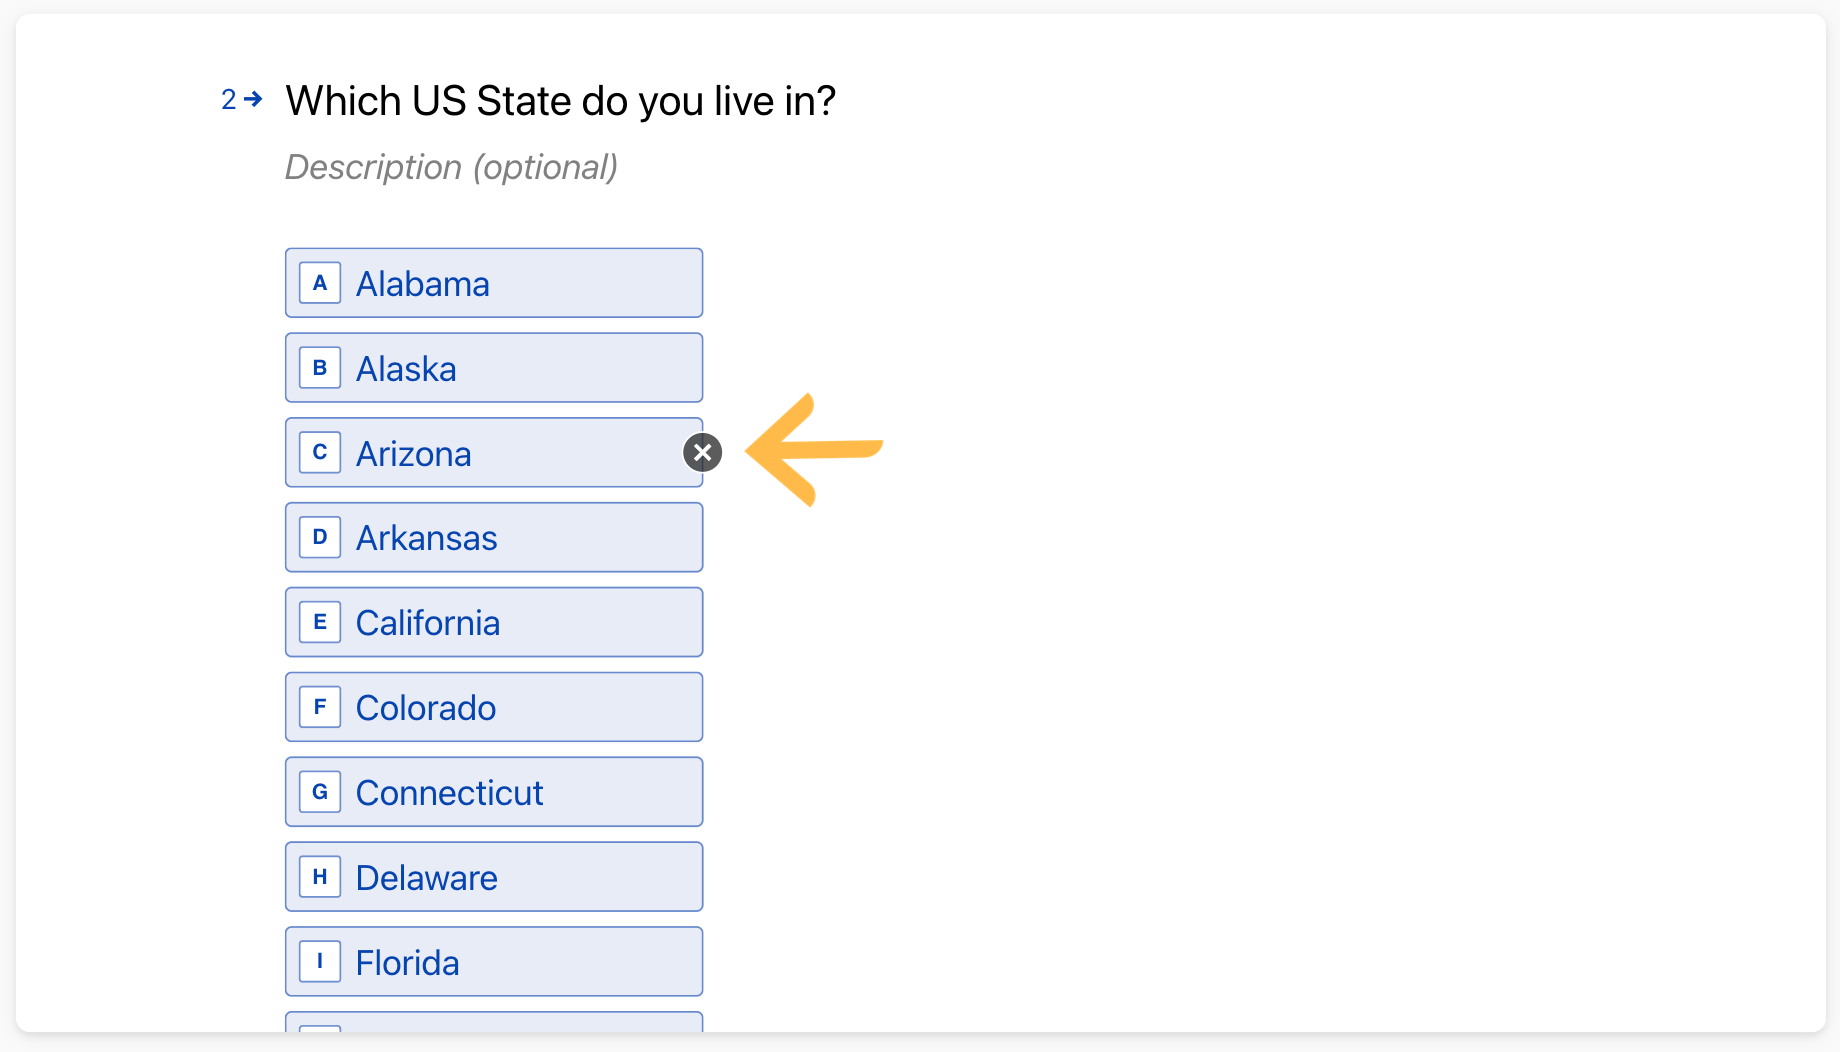Viewport: 1840px width, 1052px height.
Task: Pick the Colorado option
Action: point(494,707)
